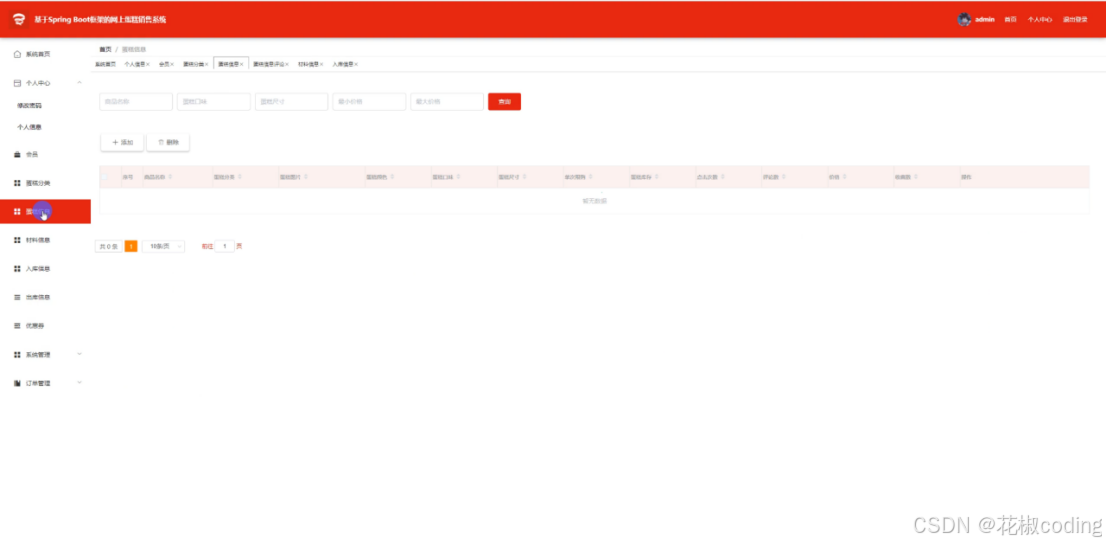This screenshot has width=1106, height=545.
Task: Open 修改密码 in the sidebar
Action: pyautogui.click(x=30, y=106)
